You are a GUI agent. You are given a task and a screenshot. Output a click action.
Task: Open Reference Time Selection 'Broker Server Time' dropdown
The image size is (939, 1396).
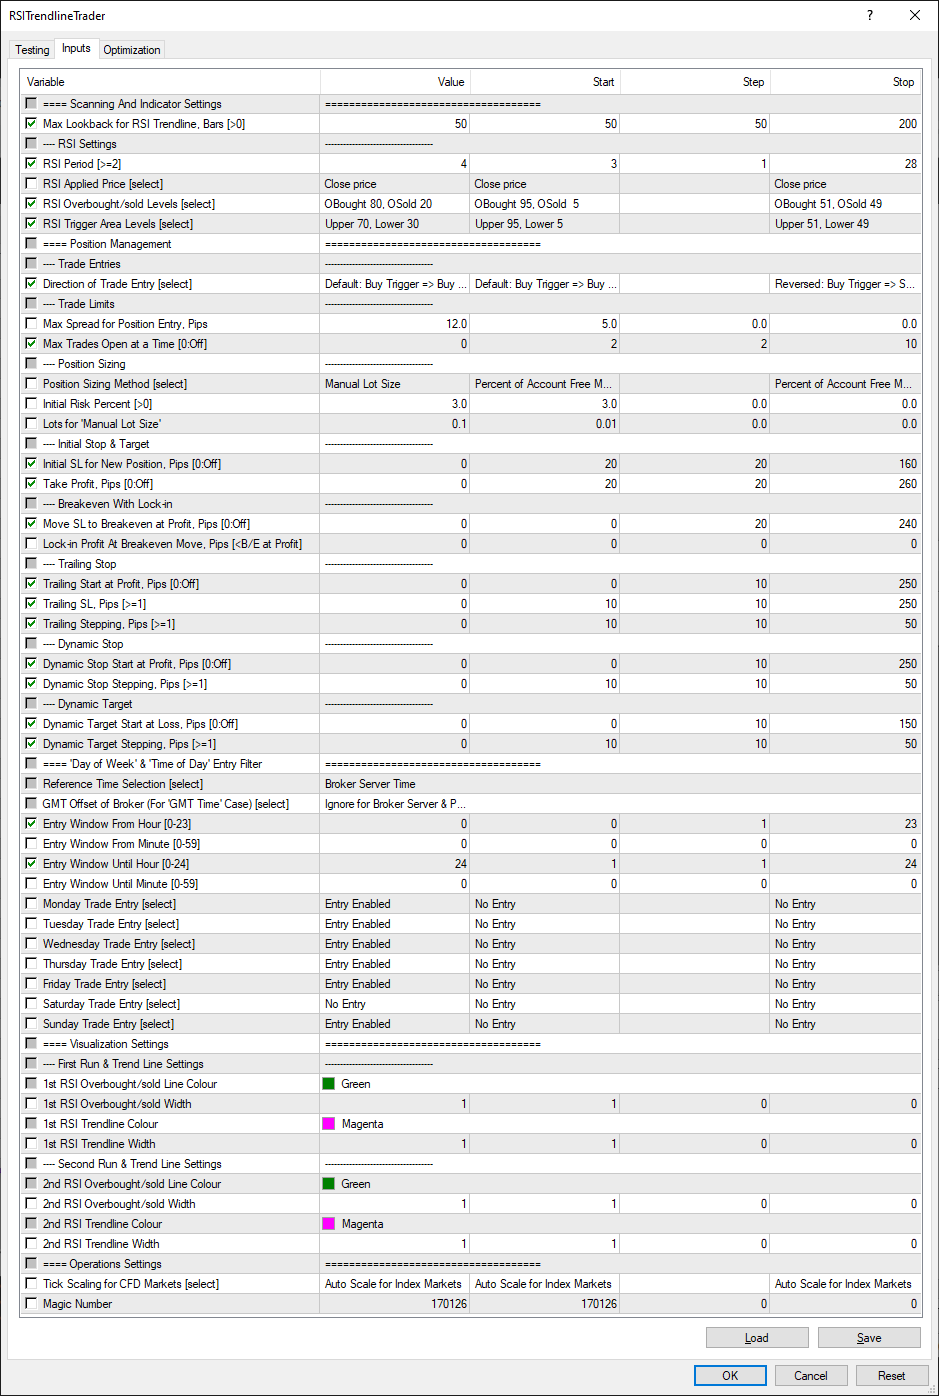pos(394,784)
